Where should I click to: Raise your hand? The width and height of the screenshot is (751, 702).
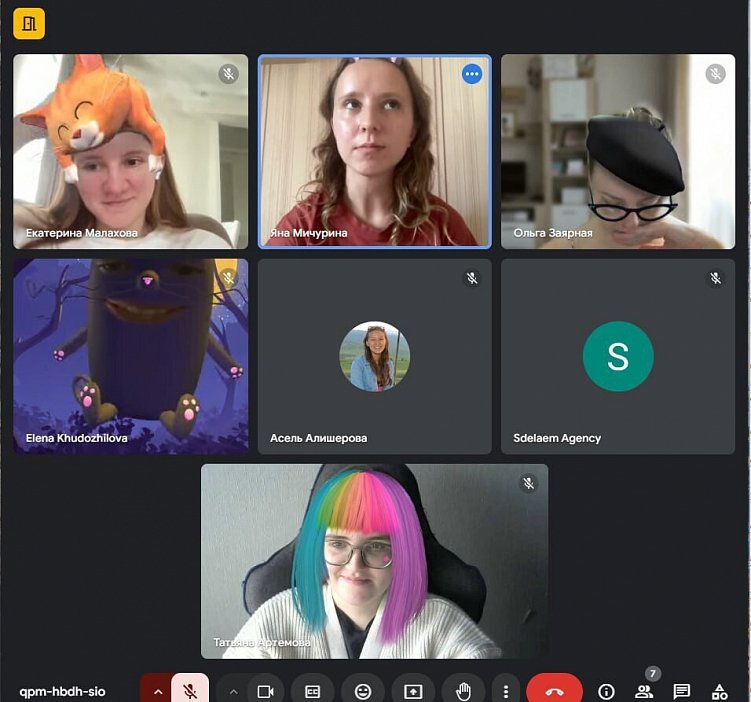(463, 691)
